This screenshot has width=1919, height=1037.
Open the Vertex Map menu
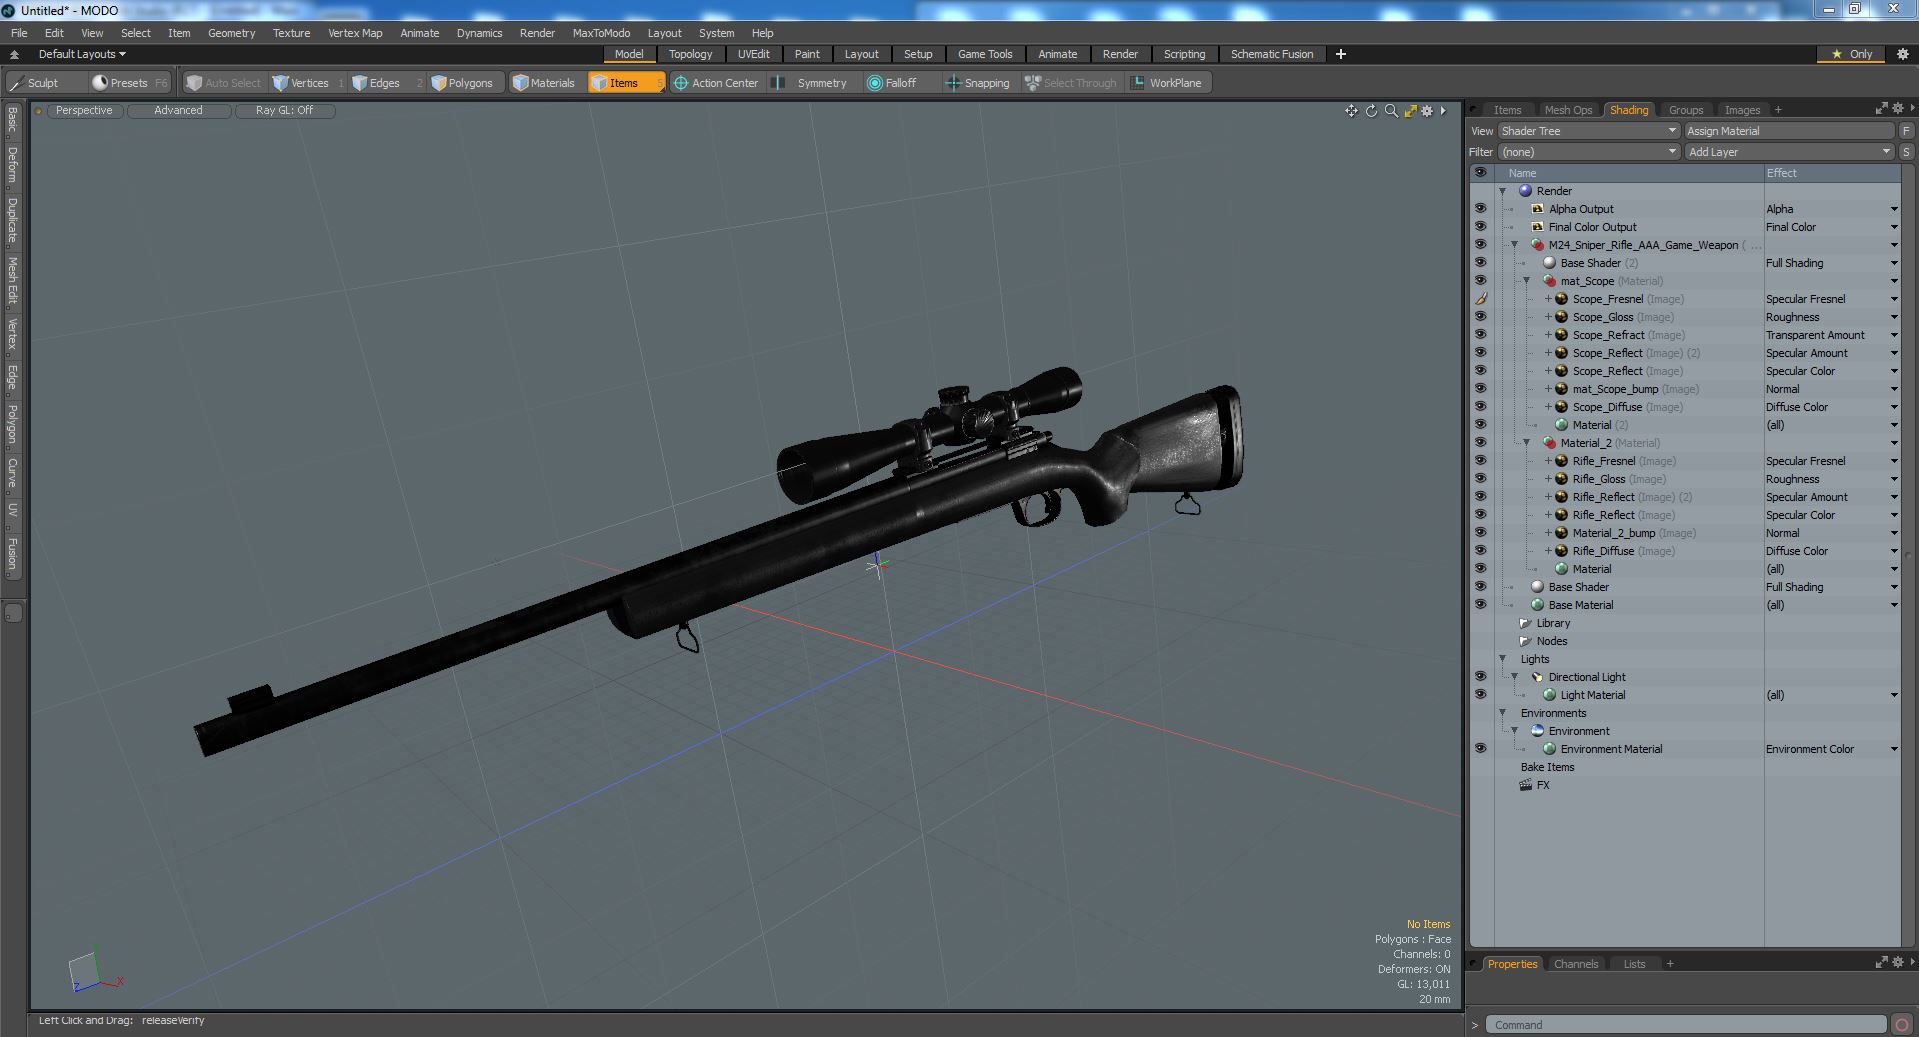tap(355, 33)
